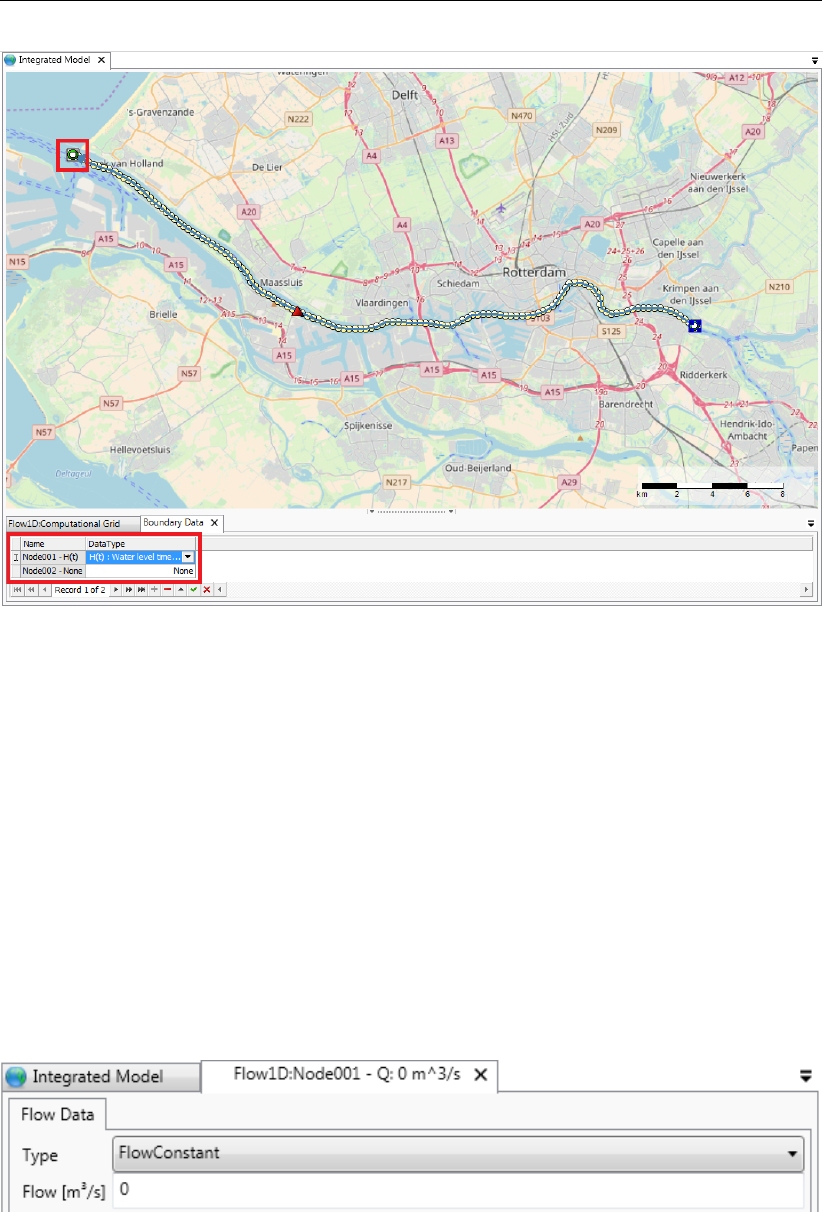
Task: Go to previous record in navigator
Action: 44,590
